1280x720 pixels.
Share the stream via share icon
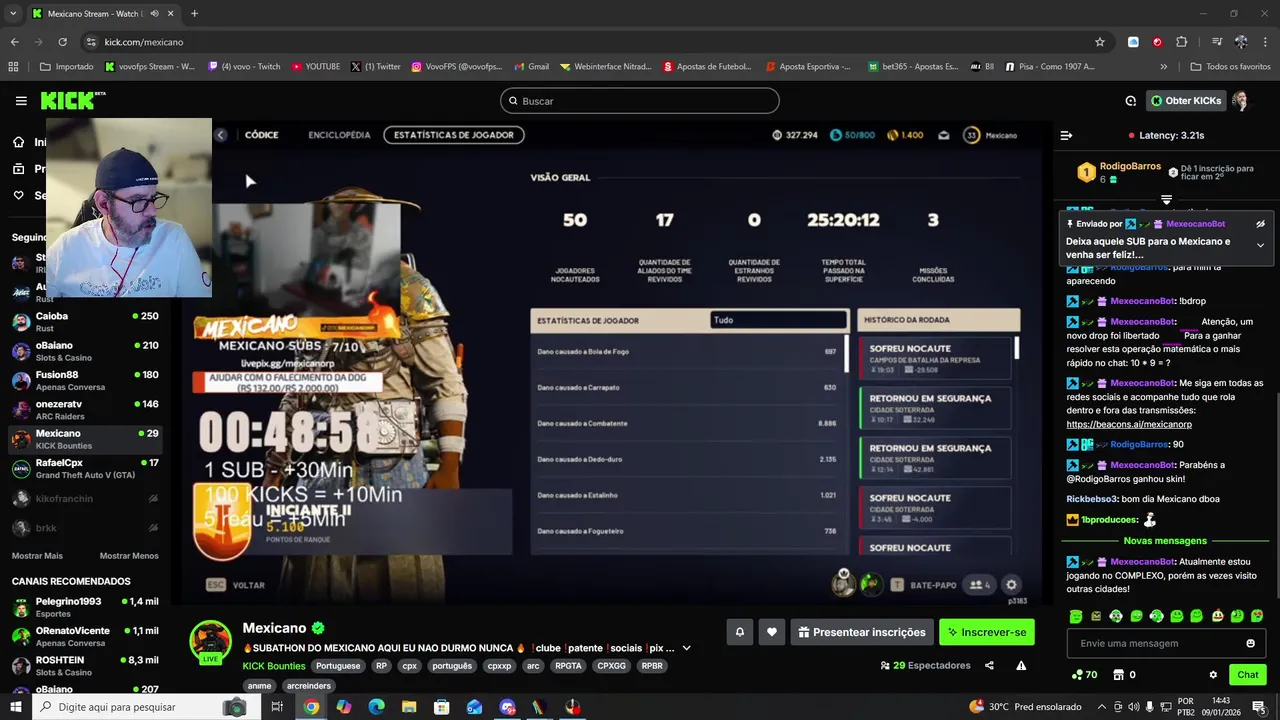(989, 666)
